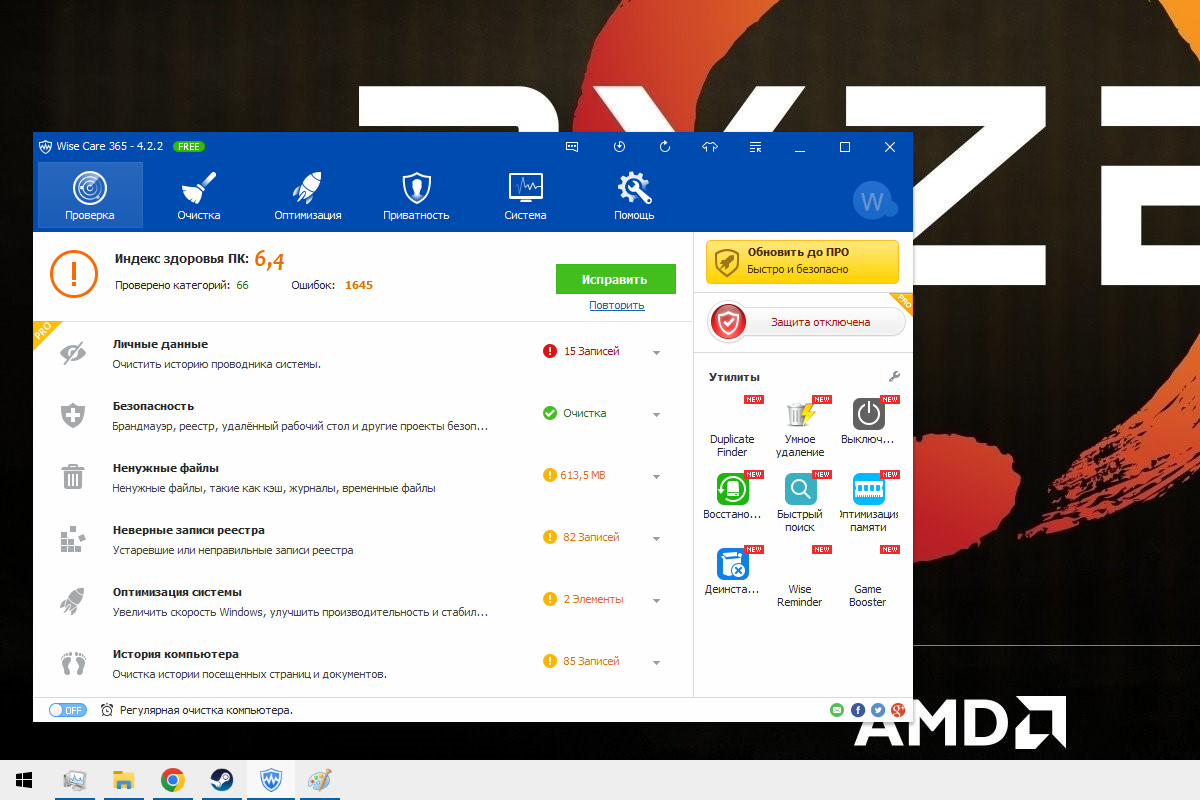Open the skin (t-shirt) icon
The image size is (1200, 800).
(711, 147)
